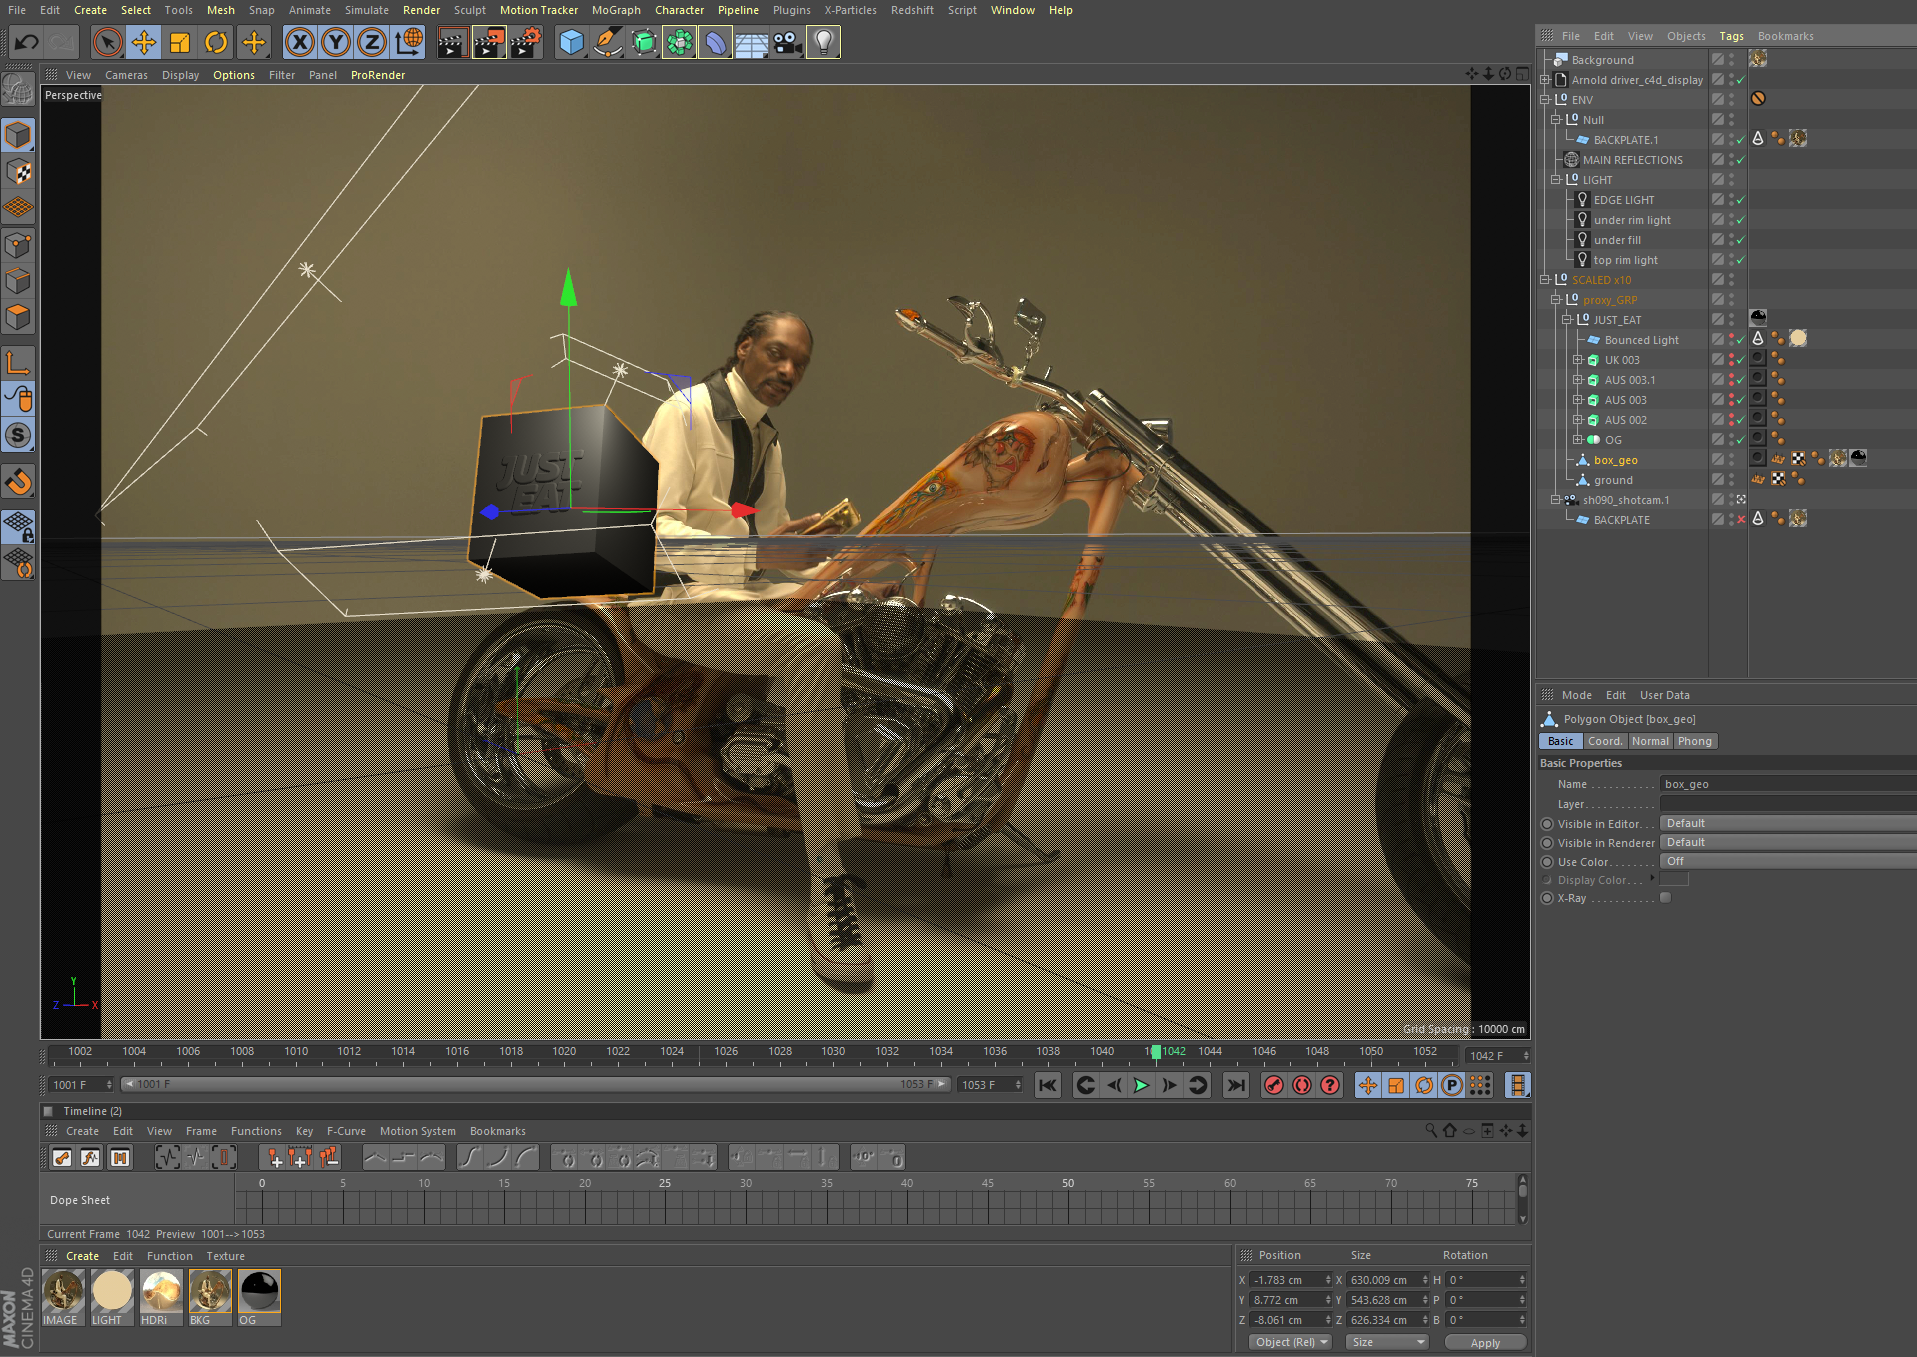Viewport: 1917px width, 1357px height.
Task: Select the Scale tool in the toolbar
Action: click(180, 42)
